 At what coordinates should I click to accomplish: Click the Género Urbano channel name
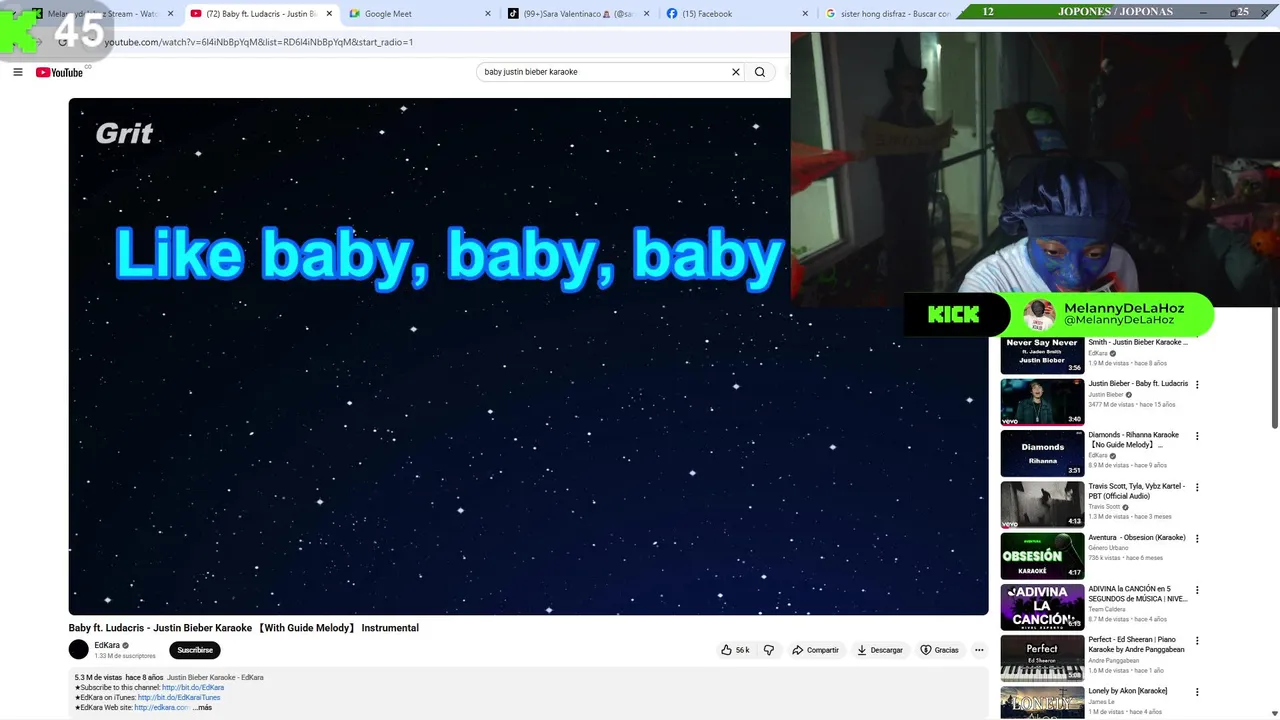1108,548
